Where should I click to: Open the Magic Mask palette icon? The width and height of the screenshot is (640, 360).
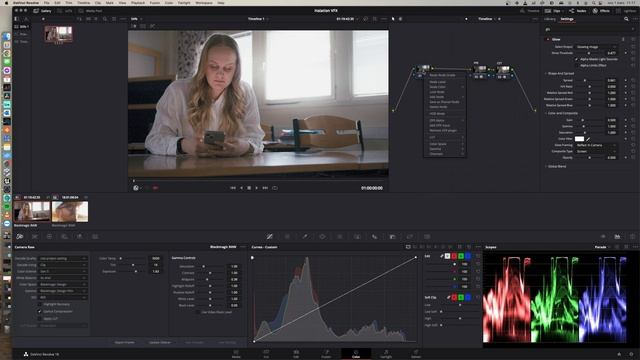point(357,236)
